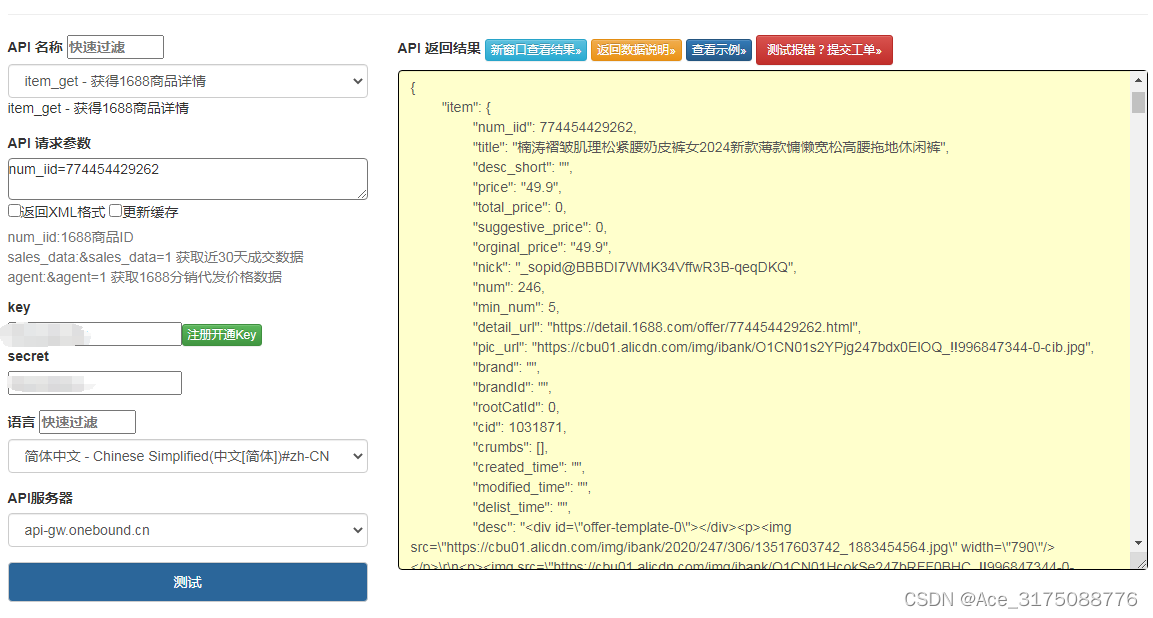Click the 查看示例 button
Screen dimensions: 1153x618
(718, 49)
